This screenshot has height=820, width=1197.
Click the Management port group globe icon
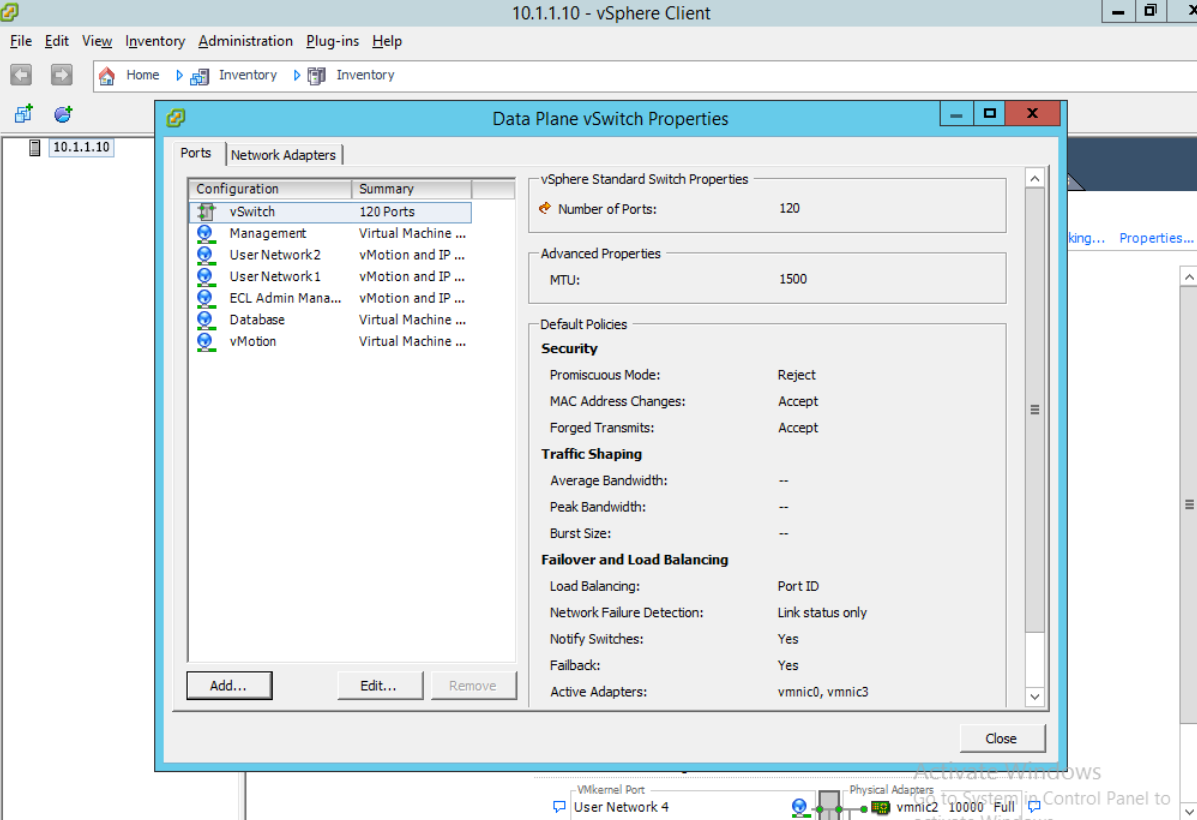tap(206, 233)
